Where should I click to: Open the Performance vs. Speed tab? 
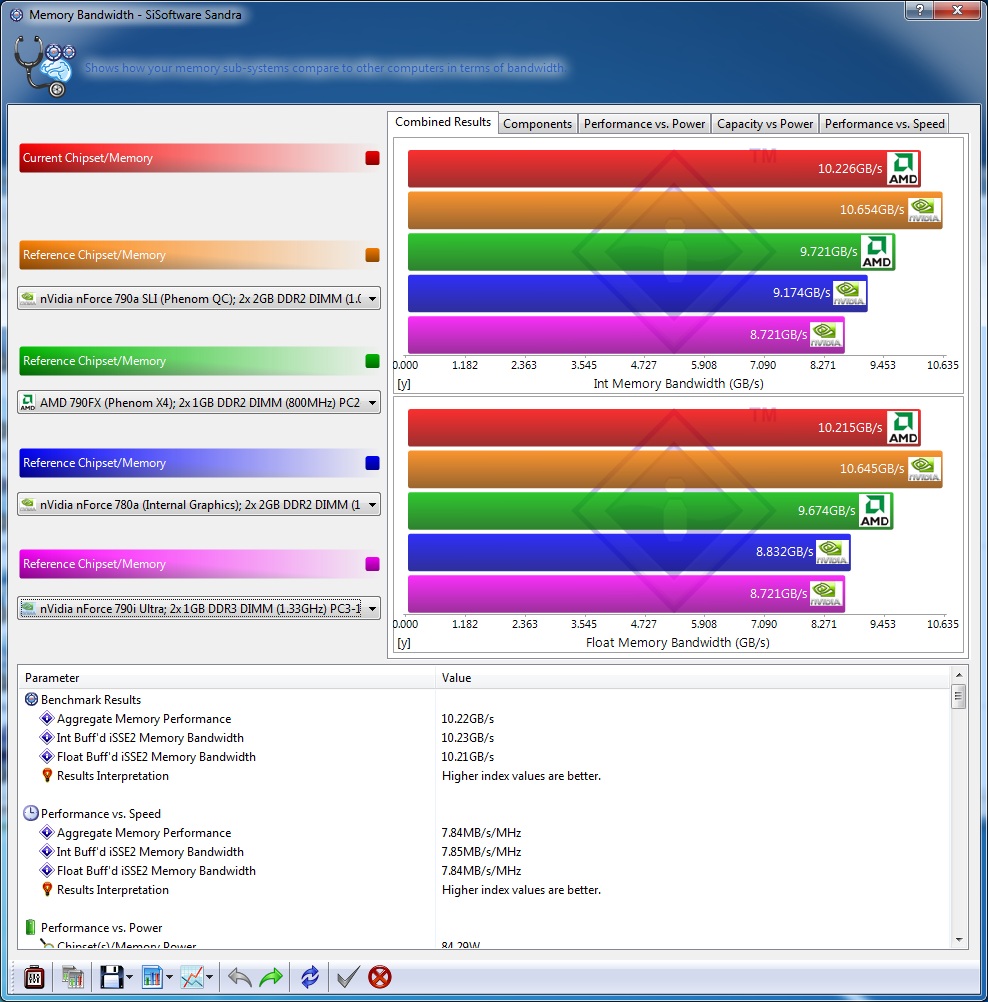tap(884, 124)
